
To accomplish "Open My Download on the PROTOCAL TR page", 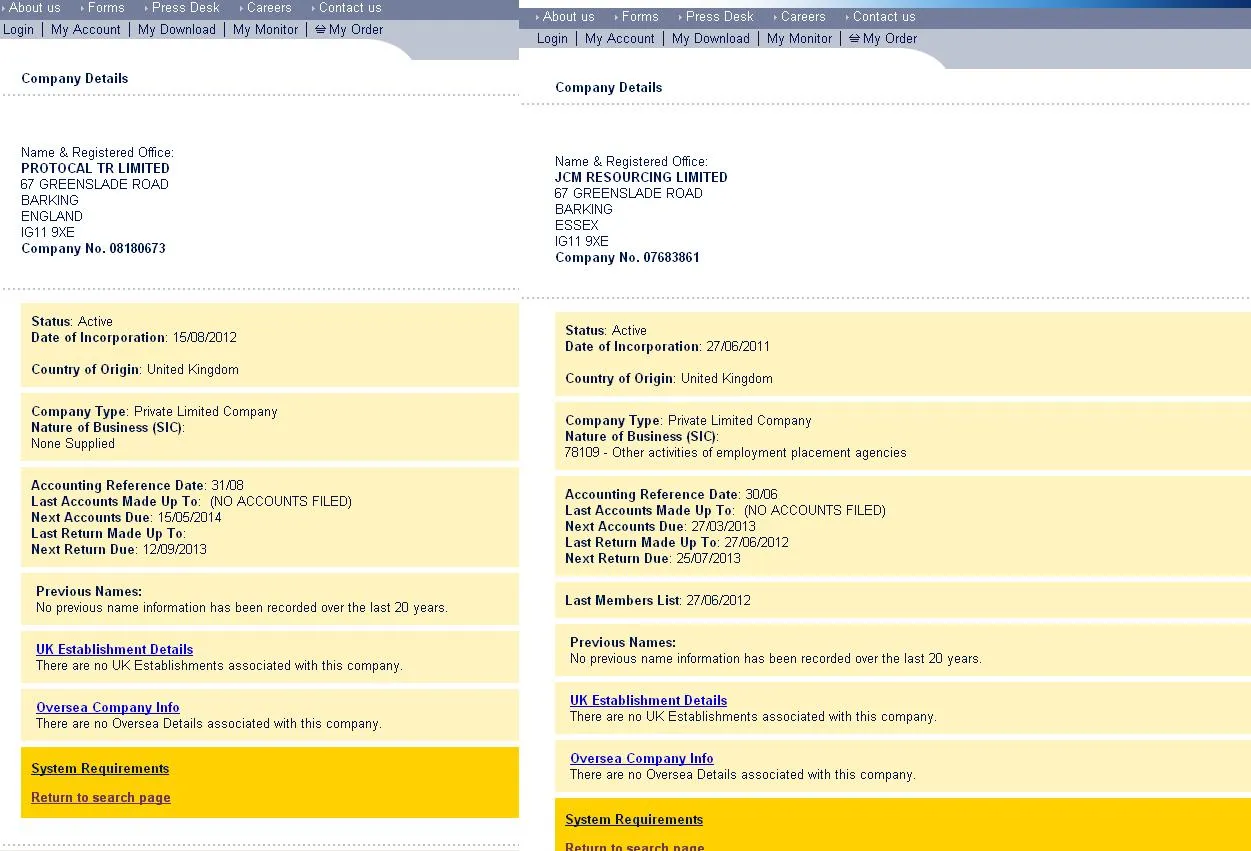I will pyautogui.click(x=177, y=30).
